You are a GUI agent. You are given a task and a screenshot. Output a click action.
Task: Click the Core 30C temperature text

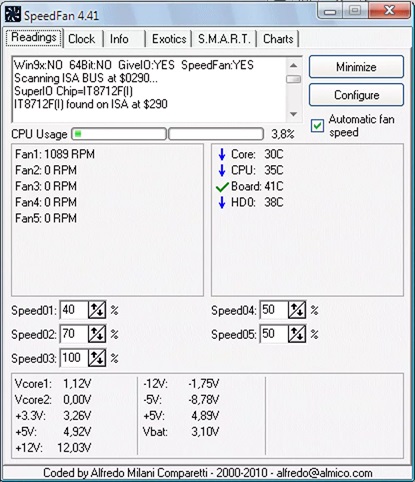(257, 154)
